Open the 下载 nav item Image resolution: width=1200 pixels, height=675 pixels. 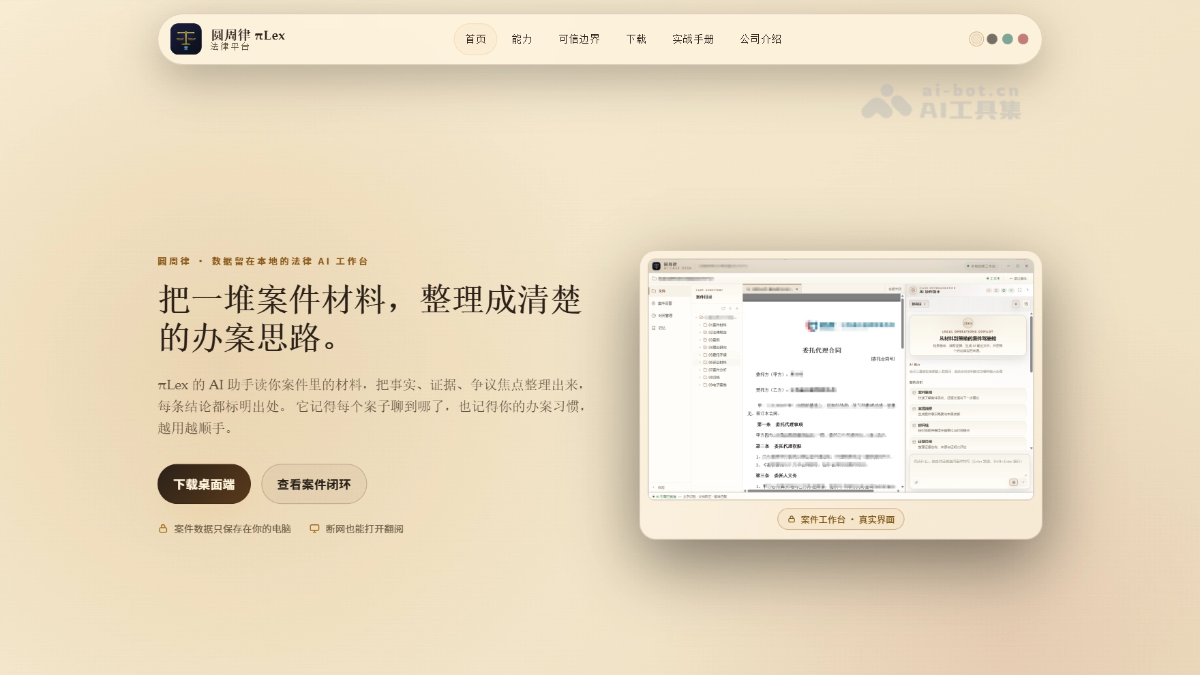[636, 39]
